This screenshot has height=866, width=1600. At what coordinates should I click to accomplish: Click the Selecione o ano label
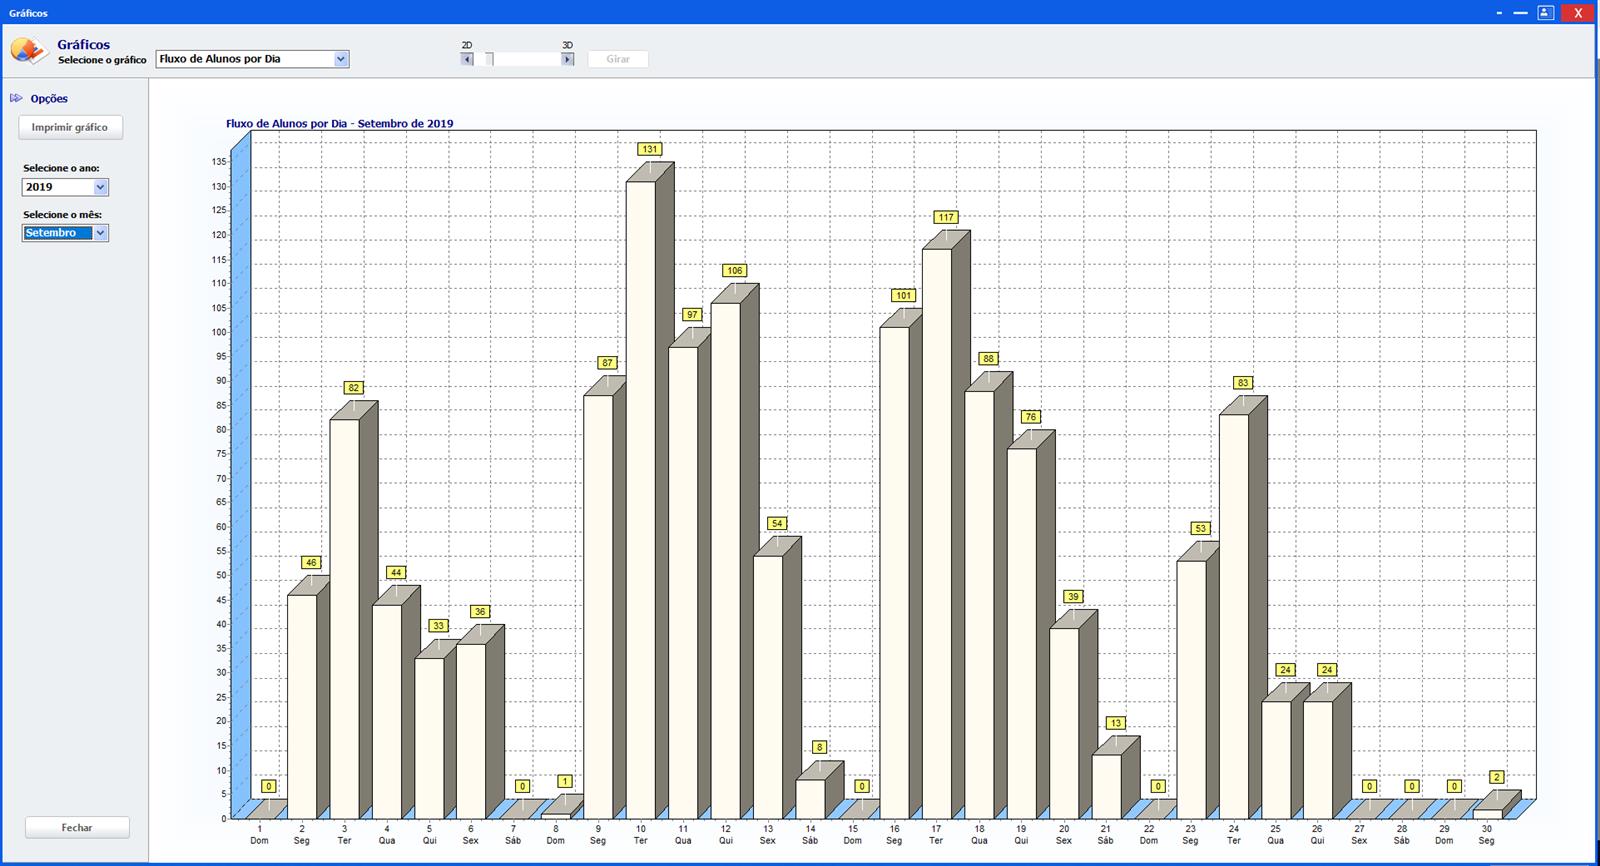point(61,168)
